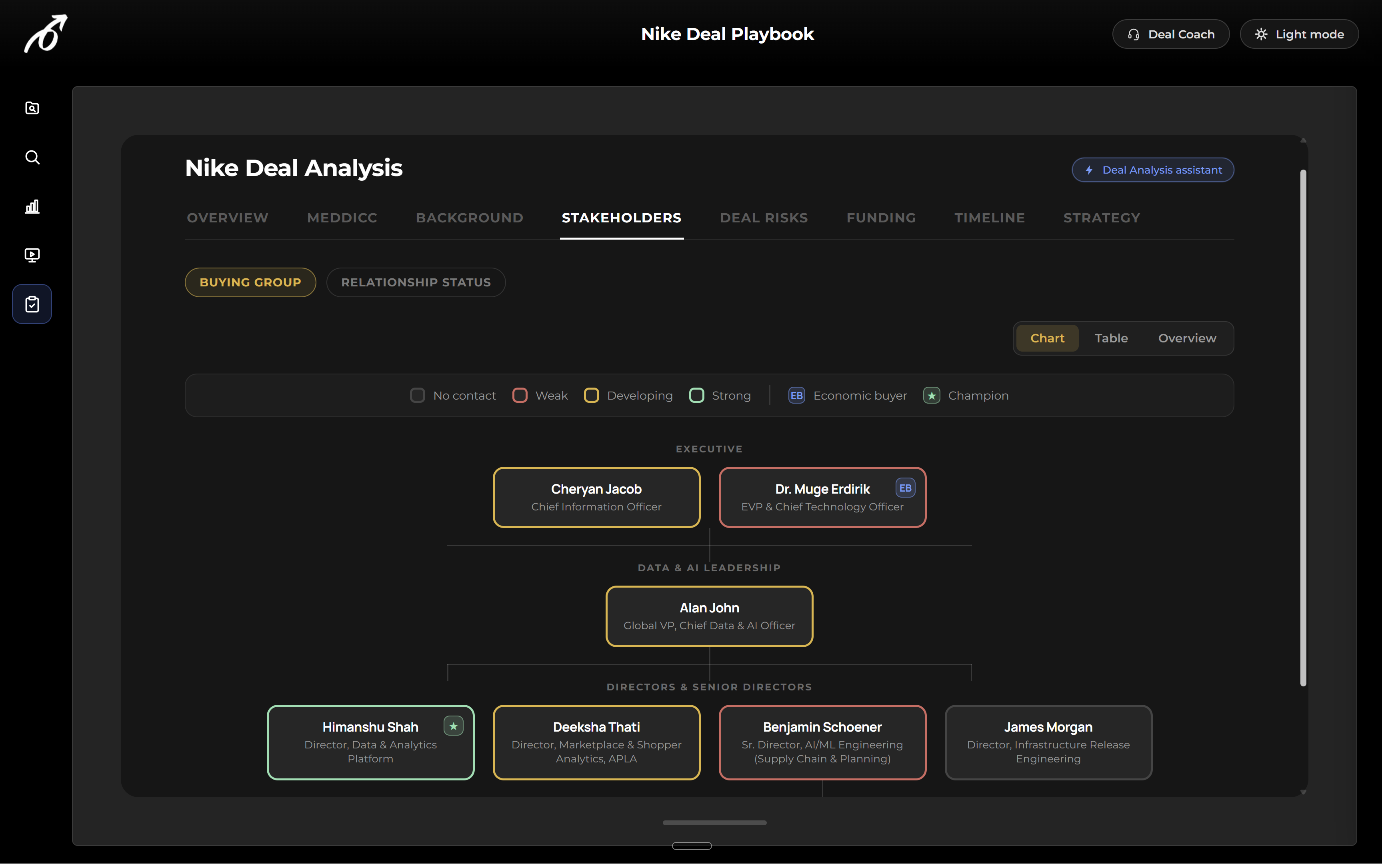Open the bar chart analytics sidebar icon
The width and height of the screenshot is (1382, 864).
pos(32,206)
